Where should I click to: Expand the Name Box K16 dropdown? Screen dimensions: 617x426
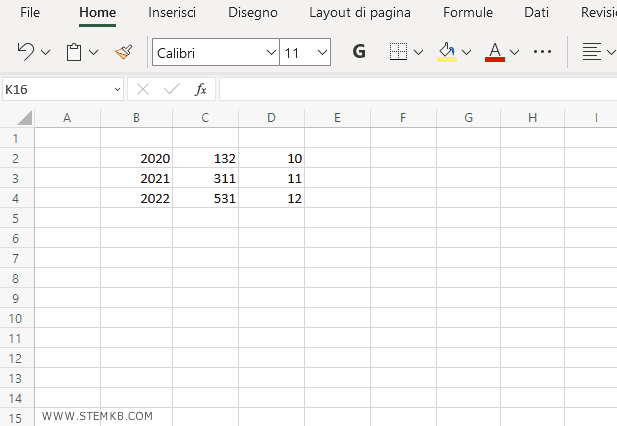tap(116, 89)
